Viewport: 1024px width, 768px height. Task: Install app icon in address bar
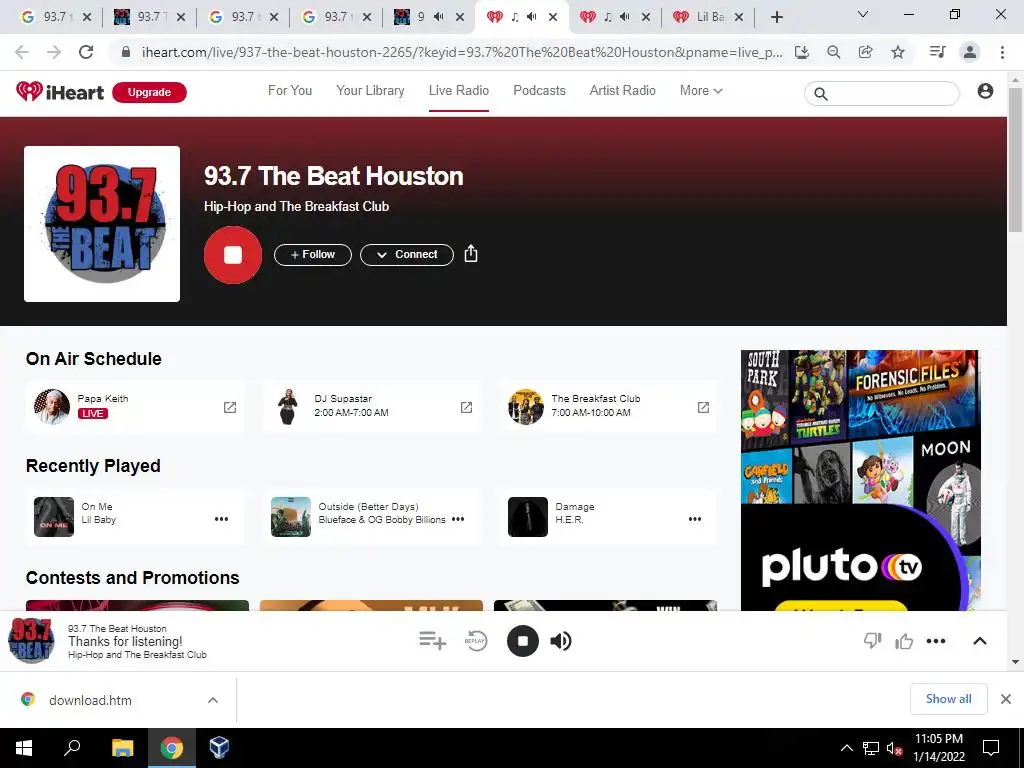pos(802,52)
